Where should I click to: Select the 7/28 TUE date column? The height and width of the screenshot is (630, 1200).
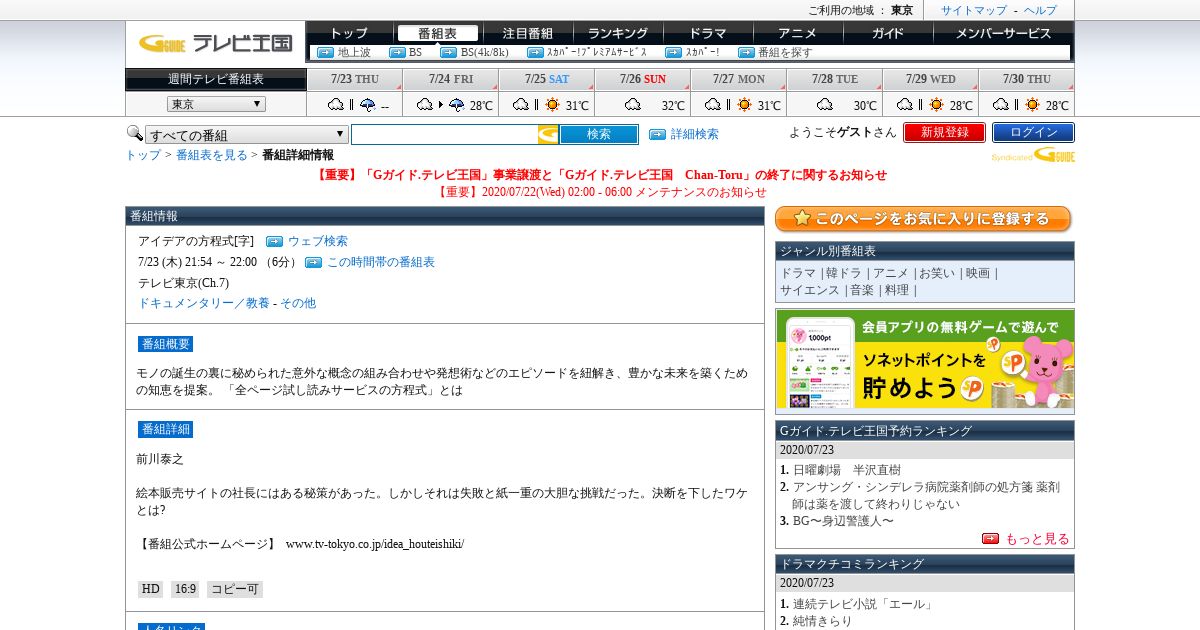834,79
